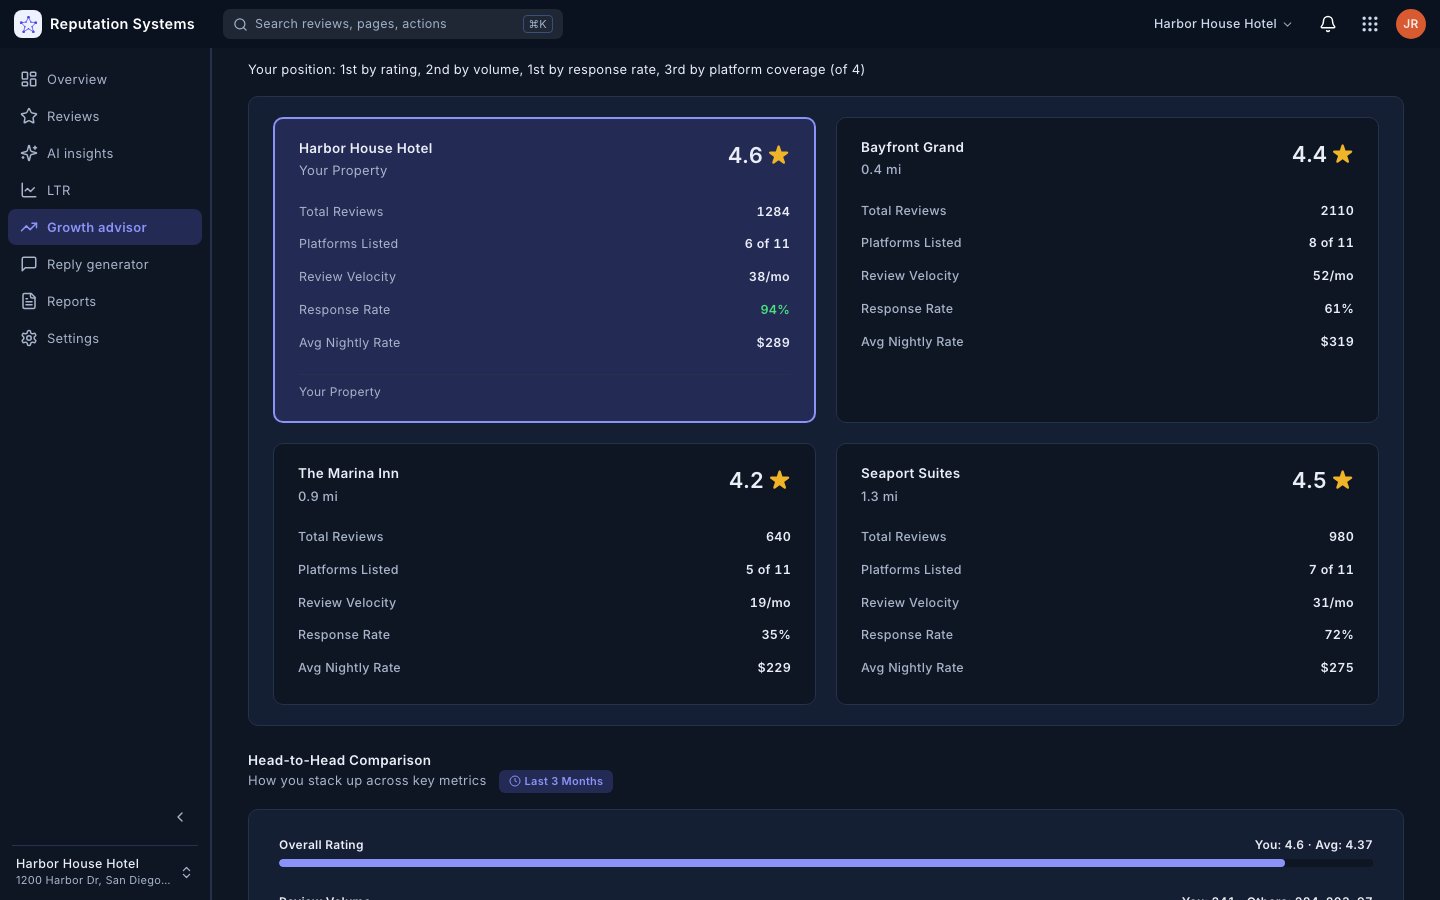Screen dimensions: 1440x900
Task: Click the Reply generator chat icon
Action: [29, 264]
